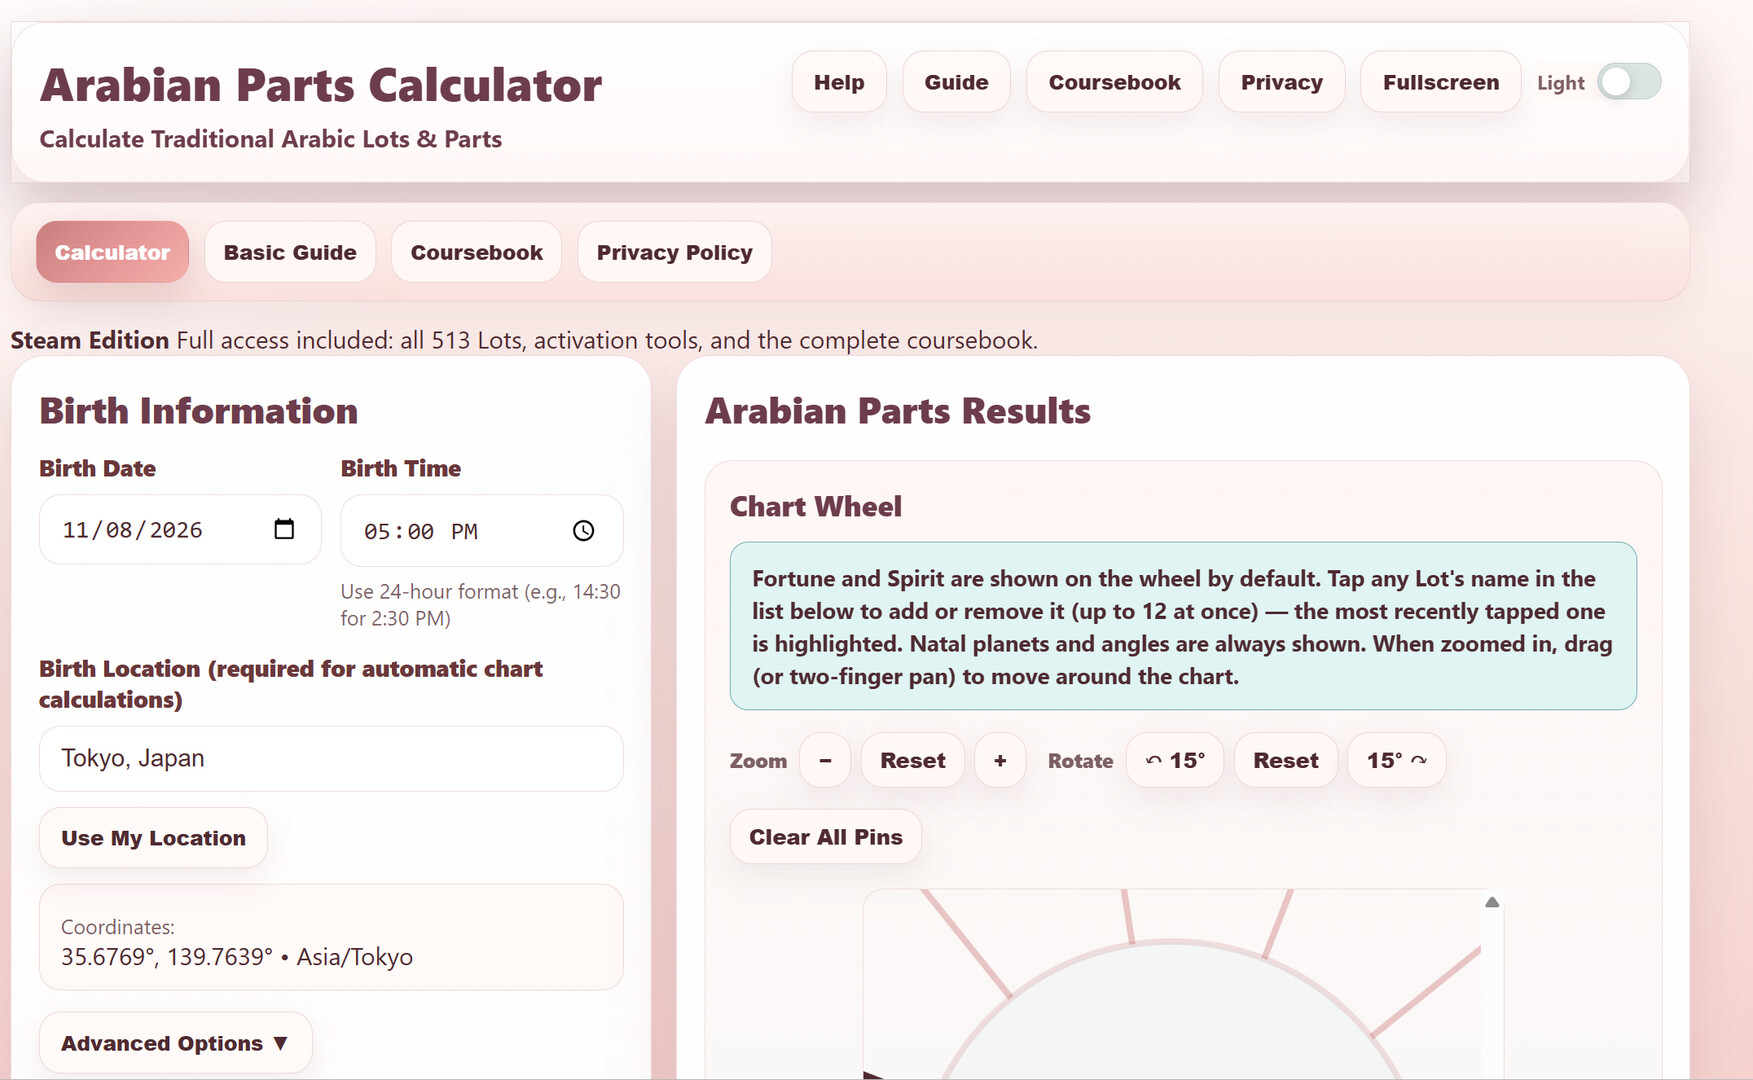This screenshot has height=1080, width=1753.
Task: Click the Steam Edition notice text
Action: (x=524, y=340)
